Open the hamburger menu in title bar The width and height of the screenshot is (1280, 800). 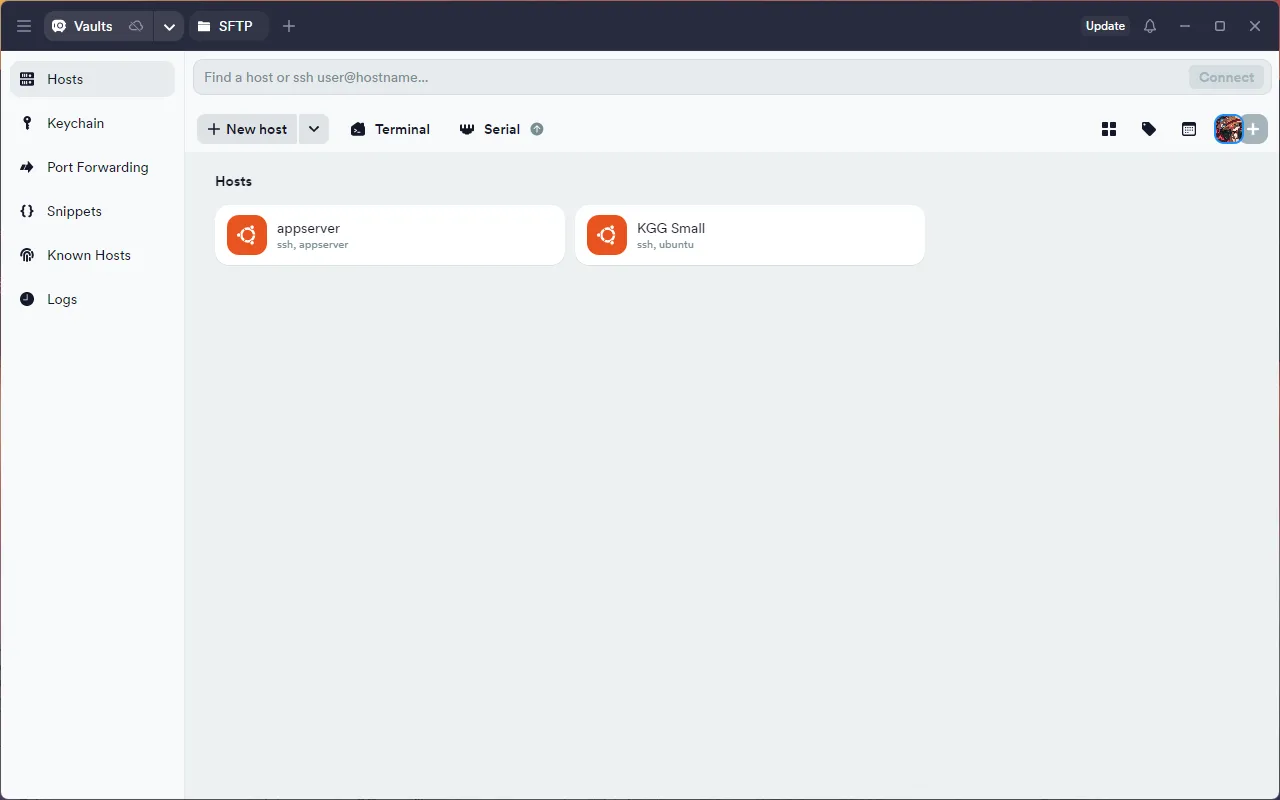pyautogui.click(x=24, y=26)
